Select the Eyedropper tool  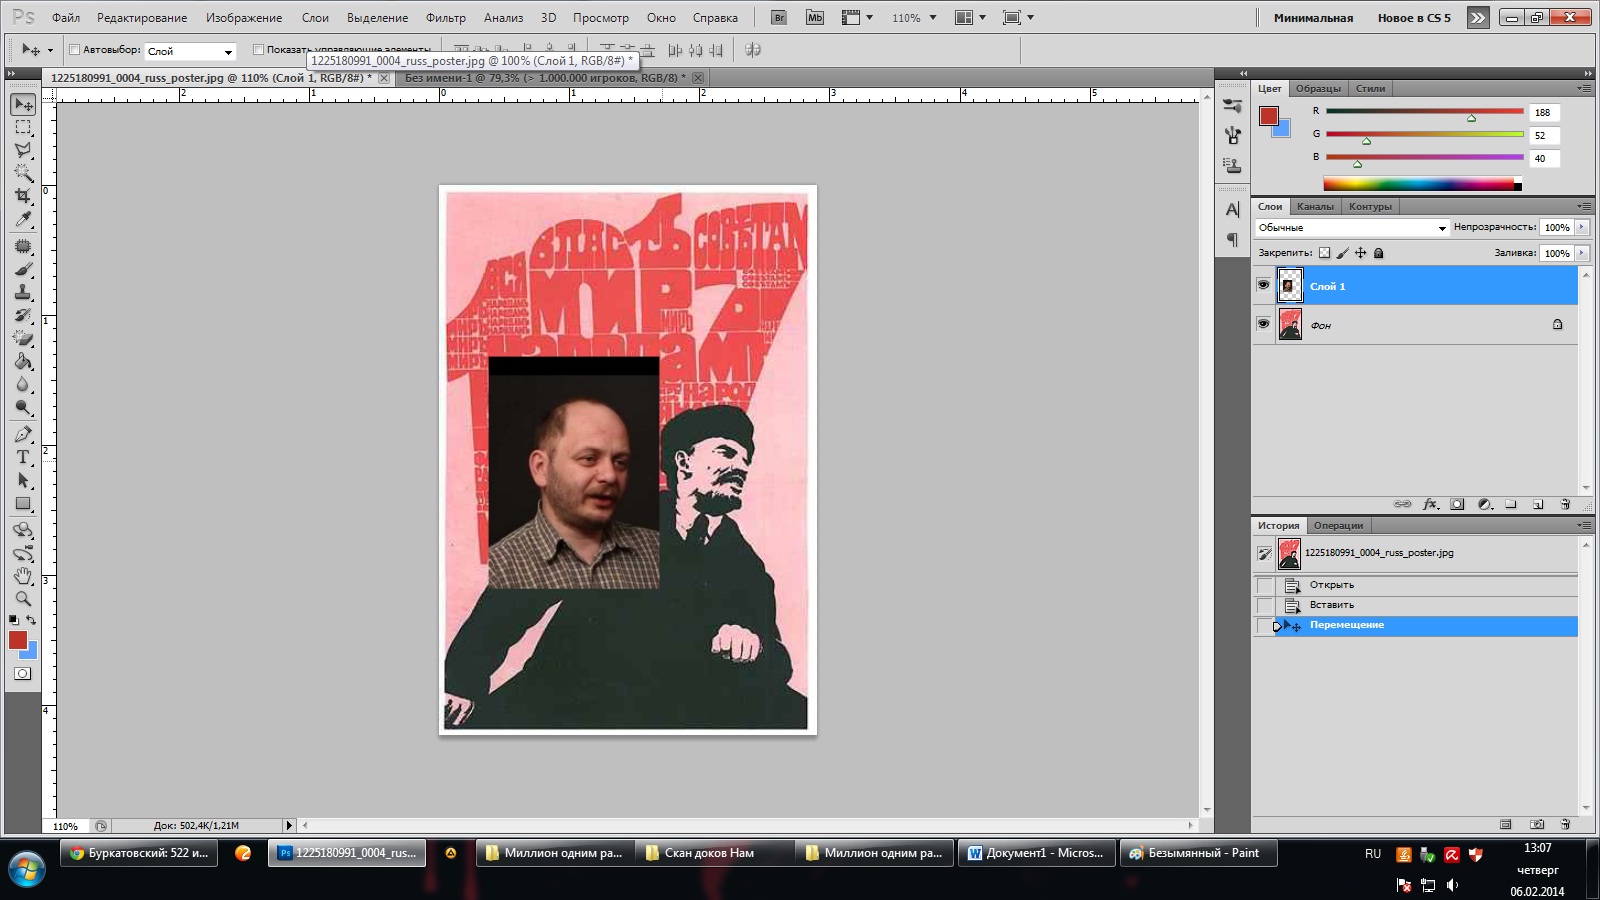point(23,220)
